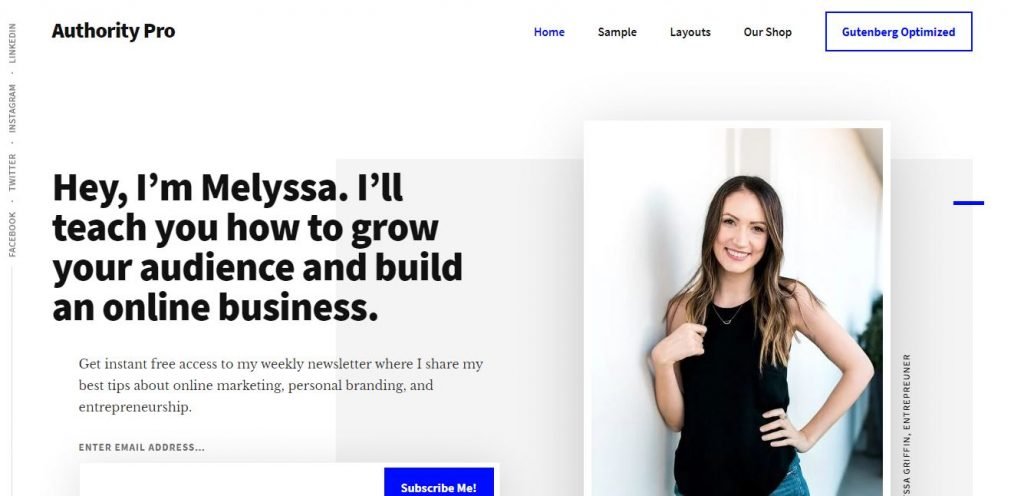Click the Gutenberg Optimized button

(898, 31)
